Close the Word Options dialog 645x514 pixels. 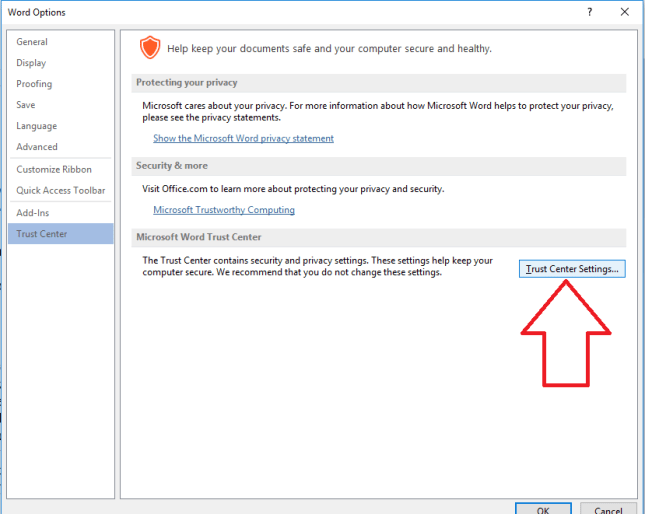pyautogui.click(x=625, y=12)
